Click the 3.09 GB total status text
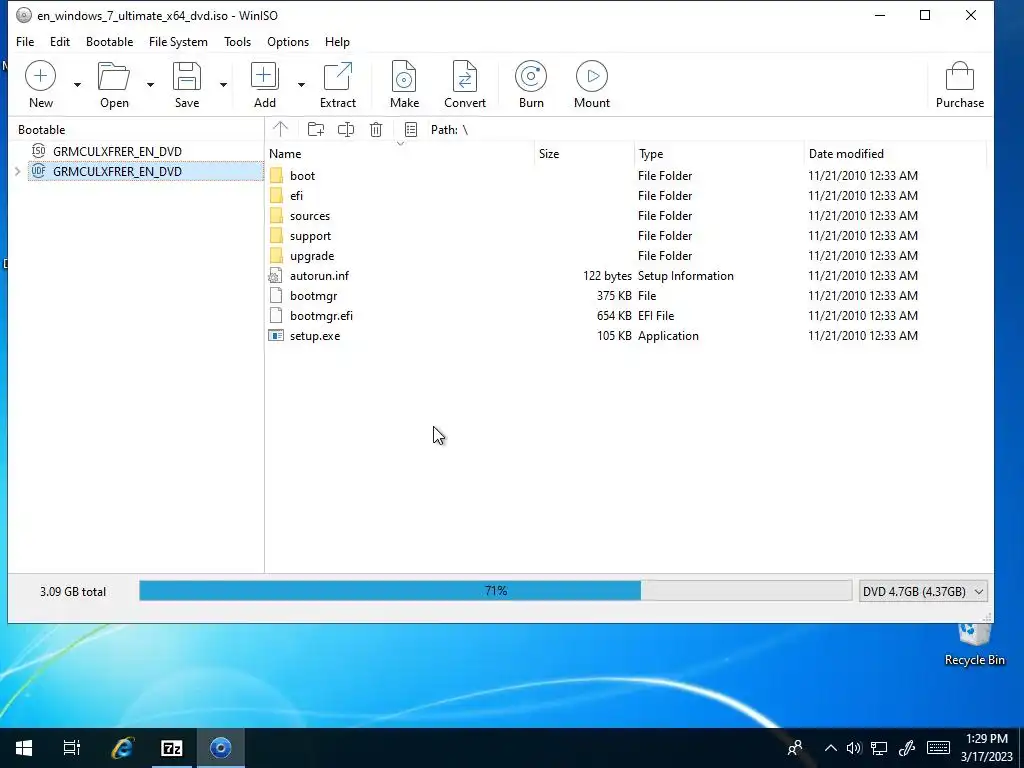1024x768 pixels. coord(72,592)
